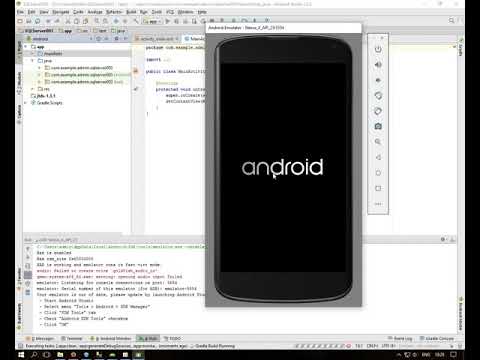The height and width of the screenshot is (360, 480).
Task: Open the app run configuration dropdown
Action: tap(152, 21)
